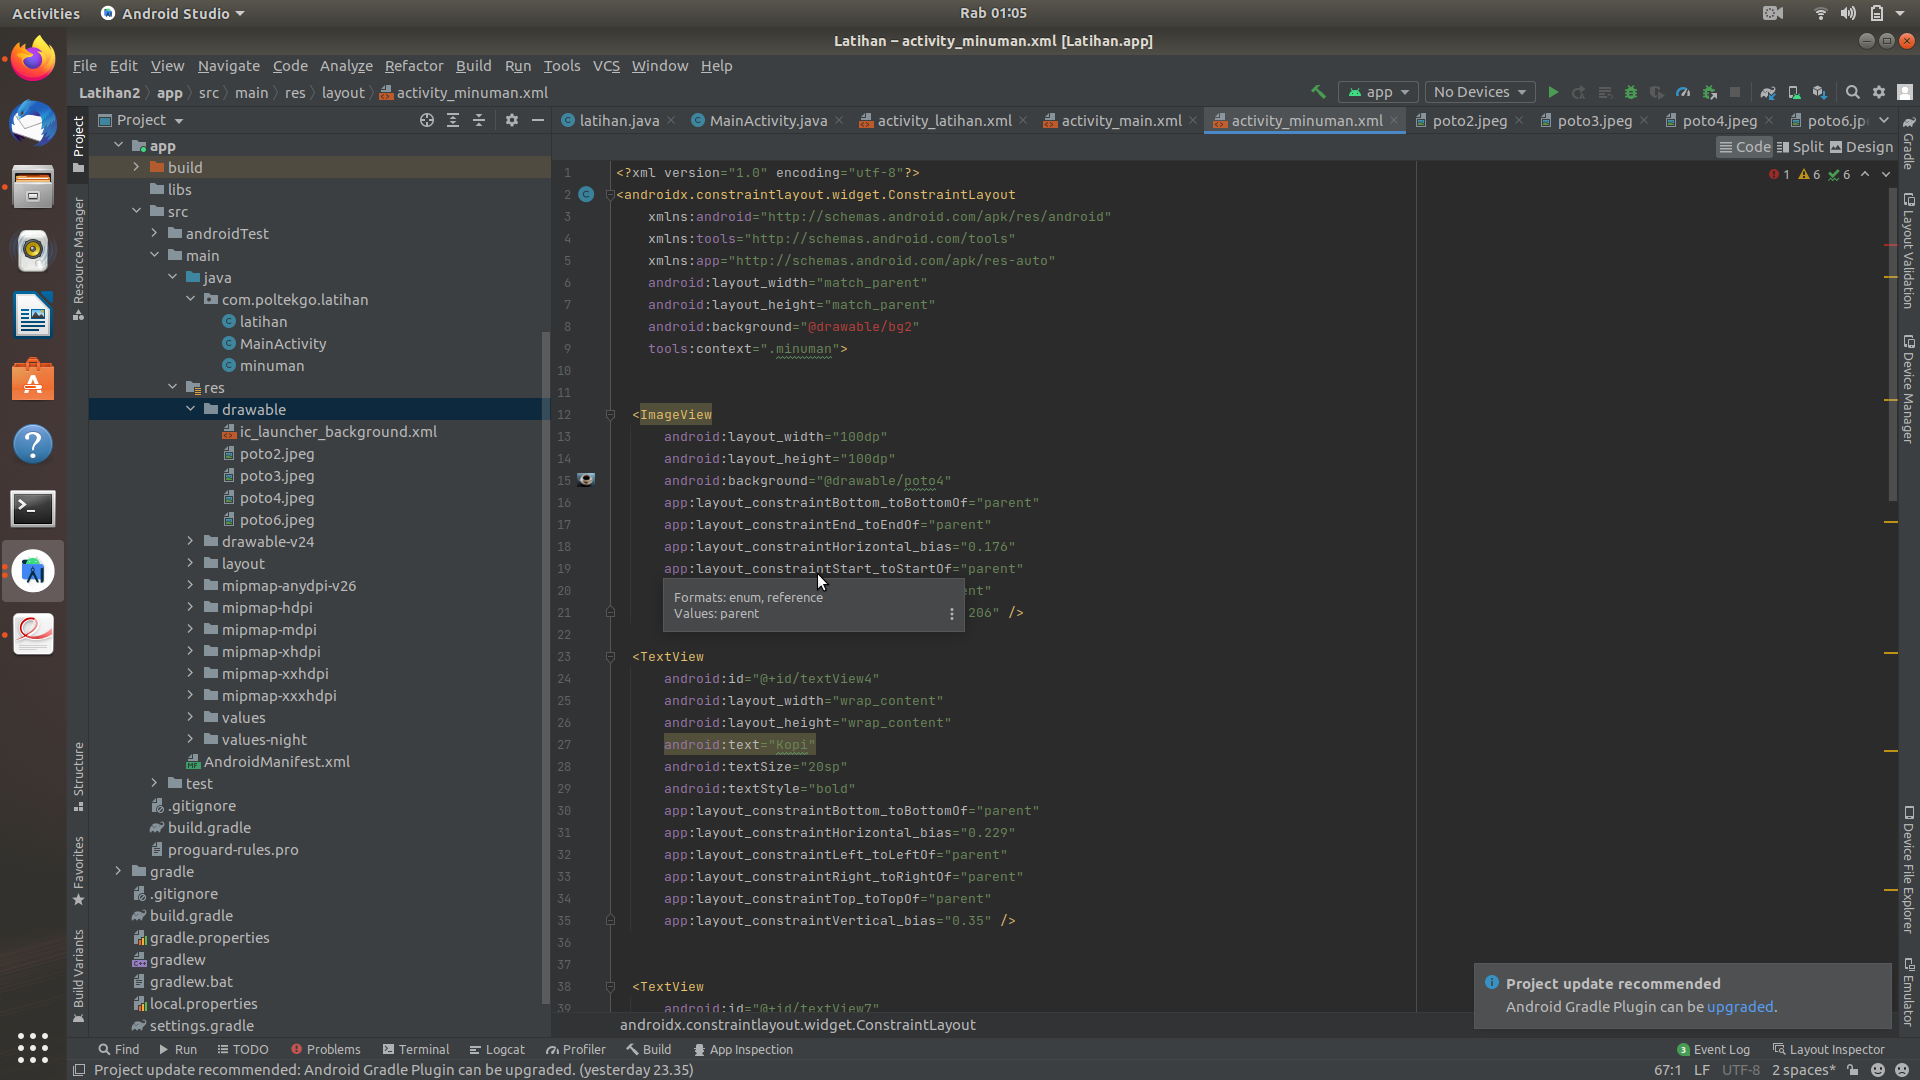
Task: Click the Make Project hammer icon
Action: tap(1318, 92)
